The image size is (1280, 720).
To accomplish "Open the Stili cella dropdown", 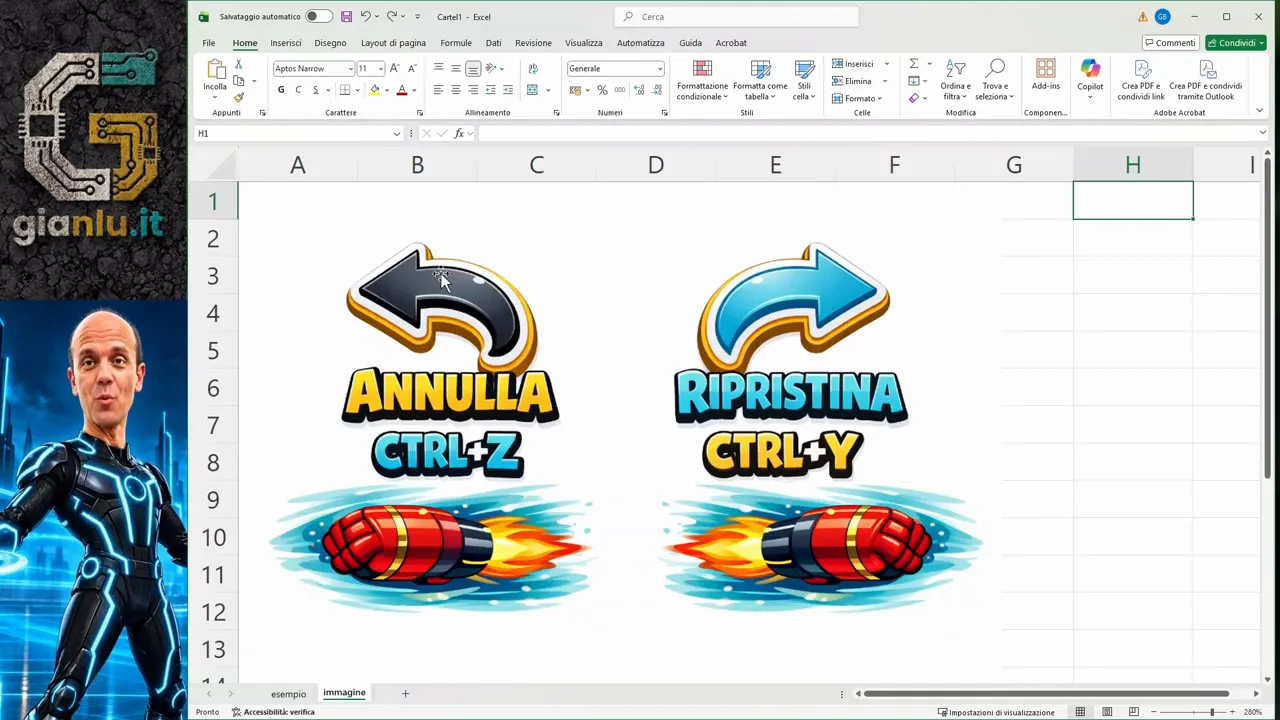I will pos(804,80).
